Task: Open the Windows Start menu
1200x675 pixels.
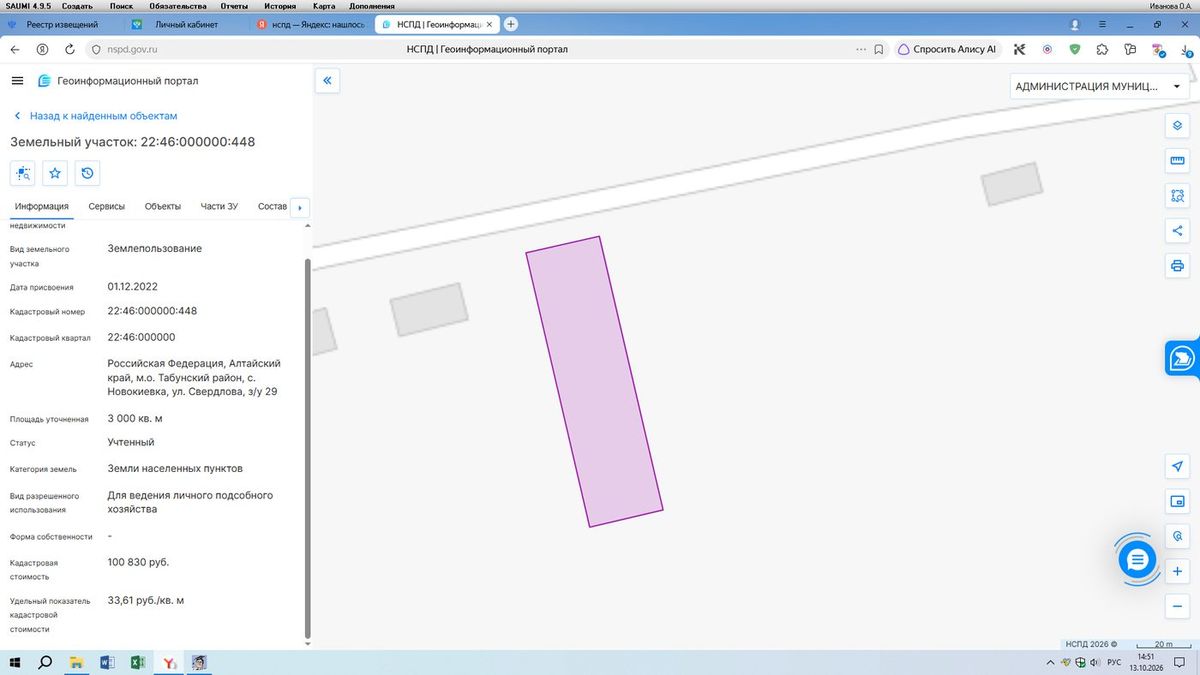Action: 15,662
